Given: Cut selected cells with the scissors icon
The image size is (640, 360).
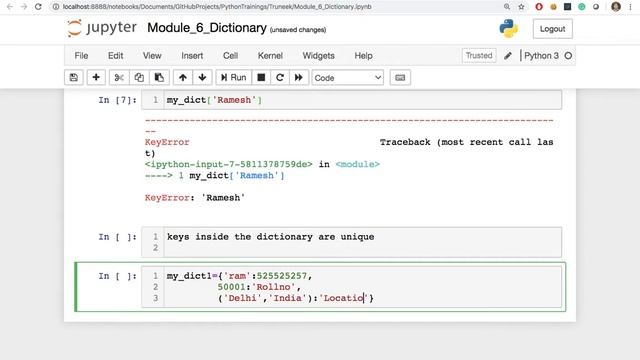Looking at the screenshot, I should coord(119,78).
